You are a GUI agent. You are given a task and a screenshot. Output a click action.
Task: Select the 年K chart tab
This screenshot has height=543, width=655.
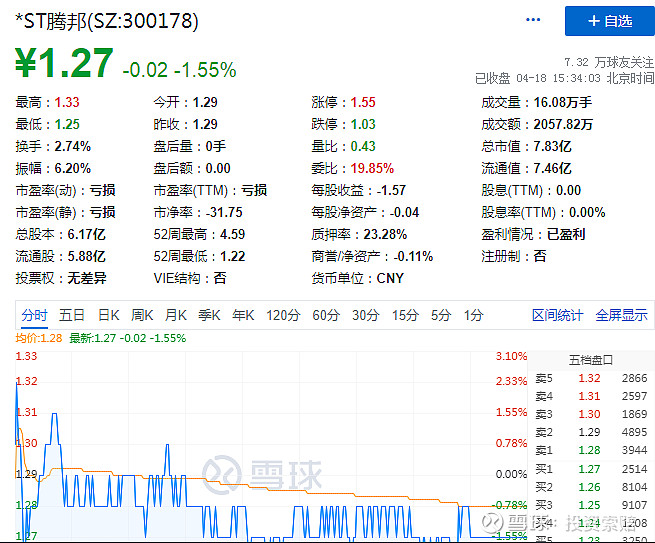pos(243,315)
